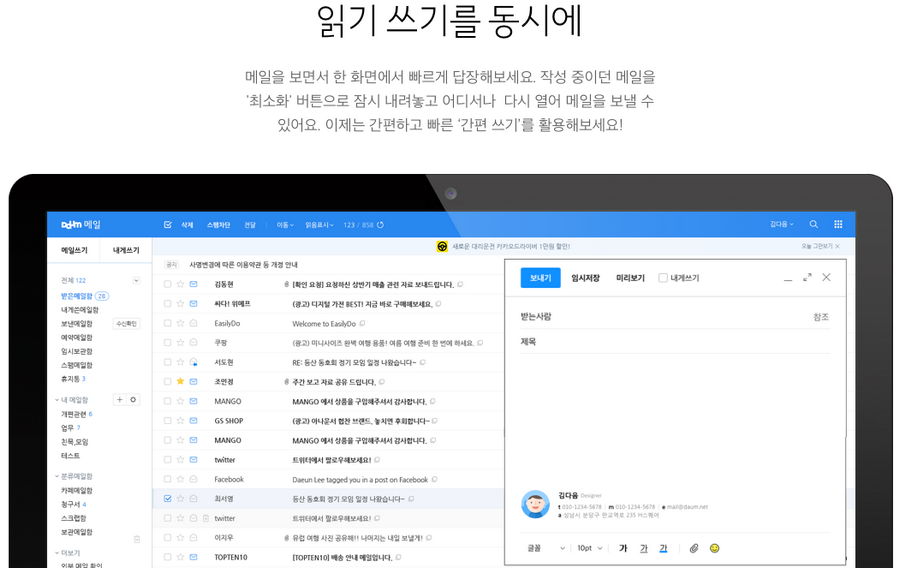Check the EasilyDo email checkbox

[x=168, y=323]
